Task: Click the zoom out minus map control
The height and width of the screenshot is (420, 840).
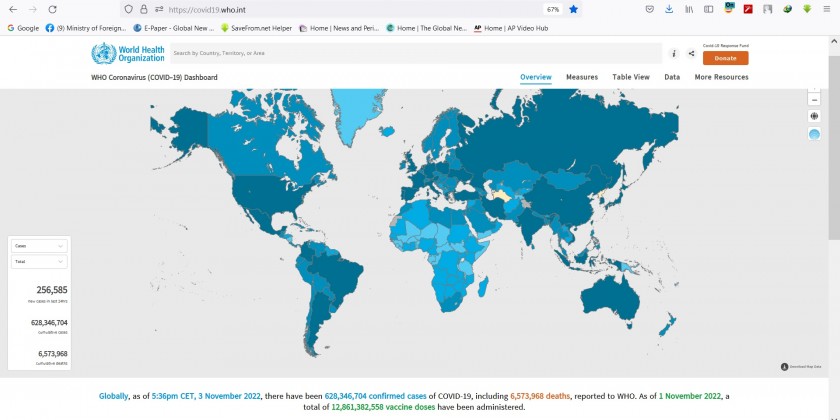Action: tap(813, 99)
